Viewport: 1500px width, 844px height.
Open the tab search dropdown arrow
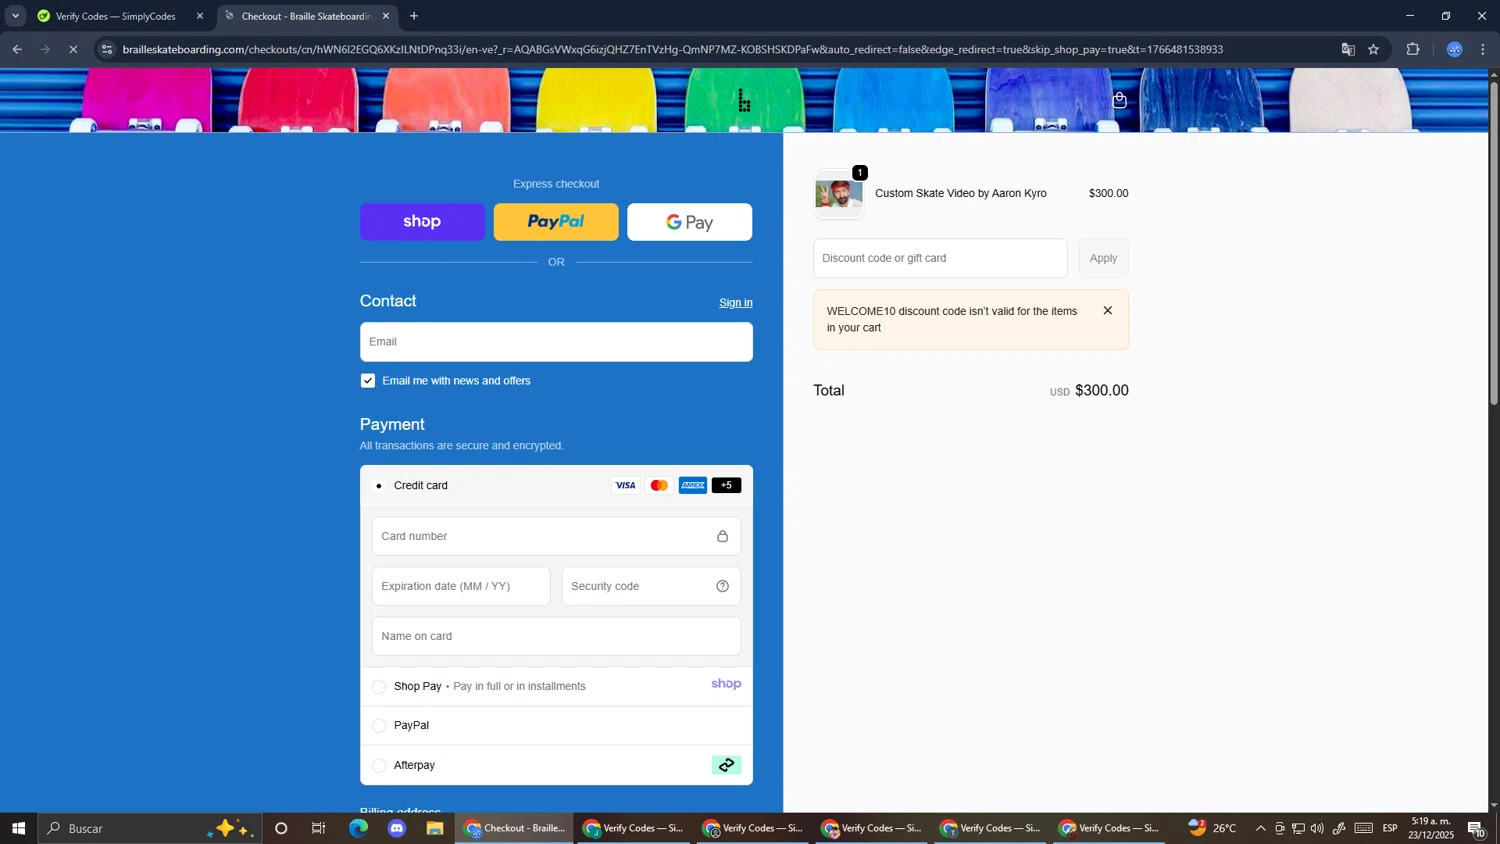15,16
